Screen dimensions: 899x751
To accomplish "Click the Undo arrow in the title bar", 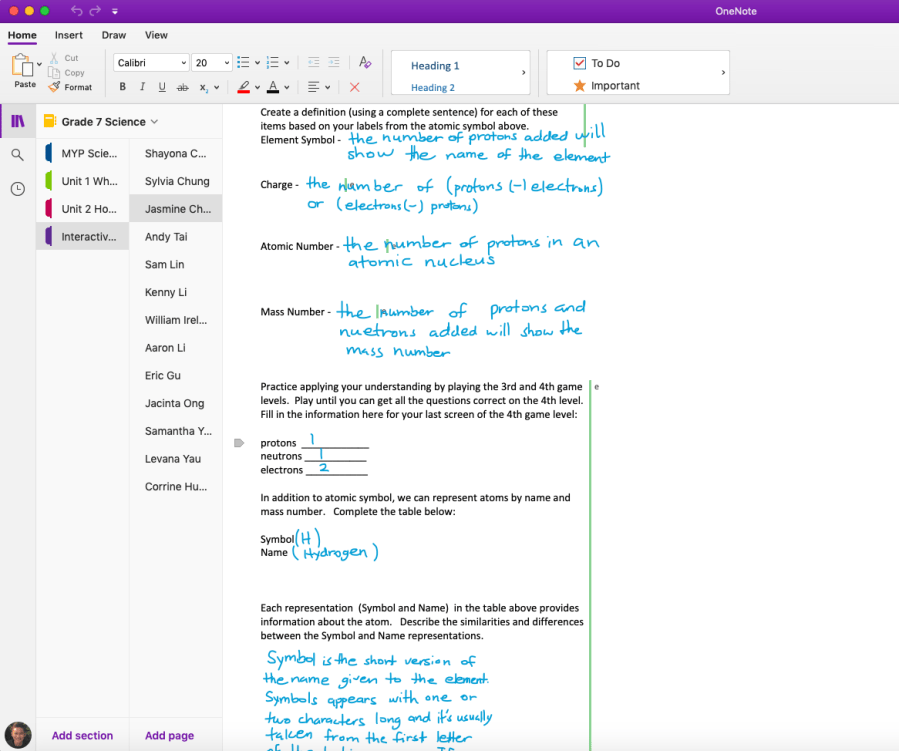I will pos(78,11).
